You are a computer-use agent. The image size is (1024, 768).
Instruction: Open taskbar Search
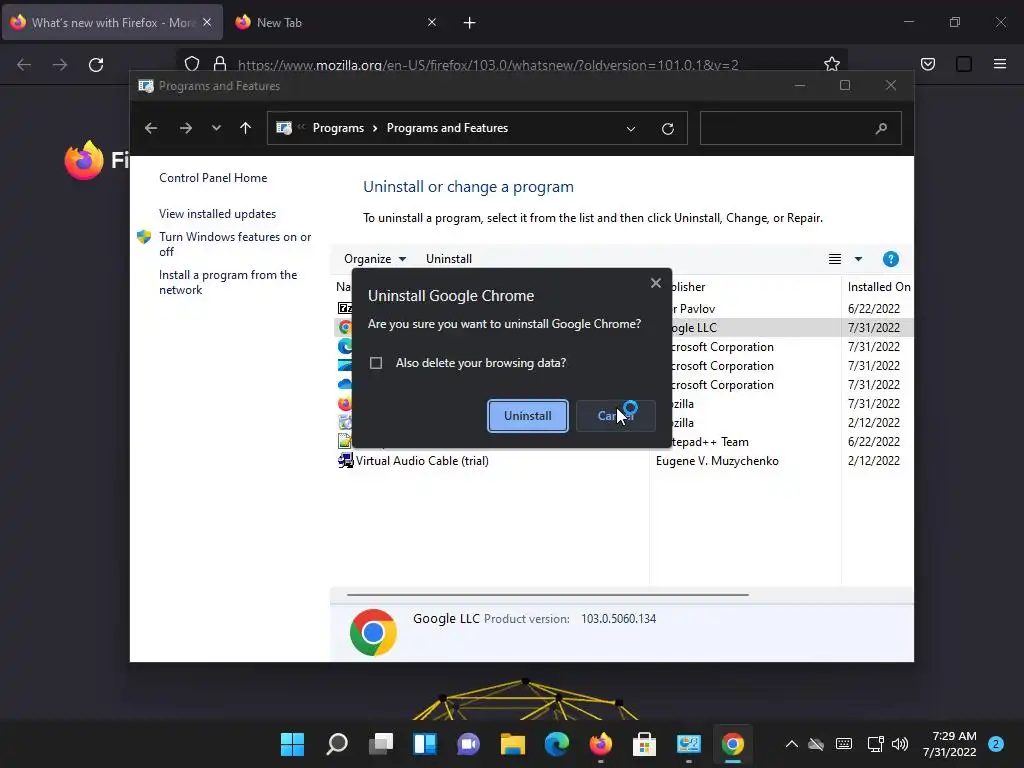pos(337,744)
